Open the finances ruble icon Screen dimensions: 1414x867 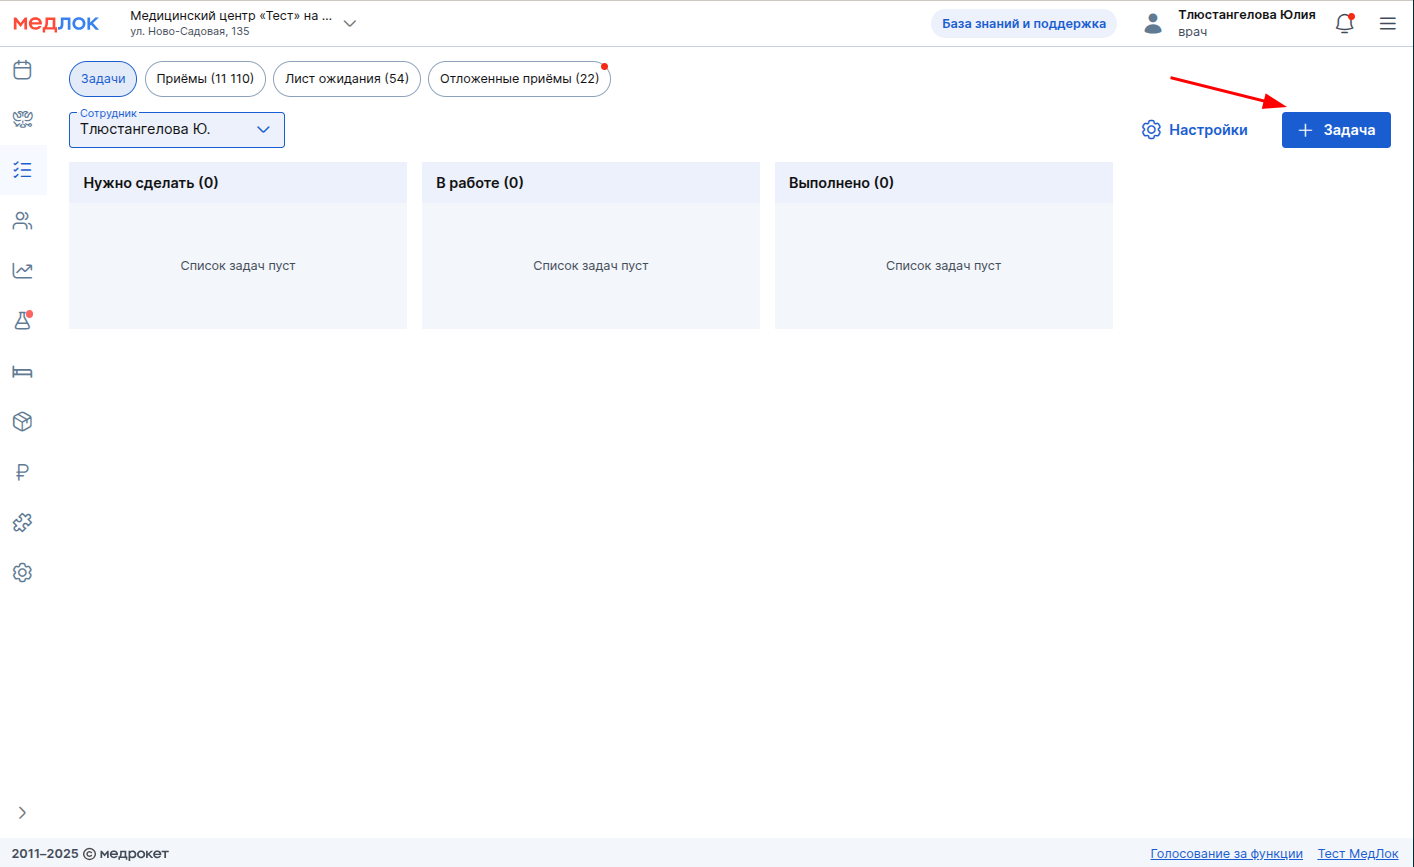pos(22,472)
